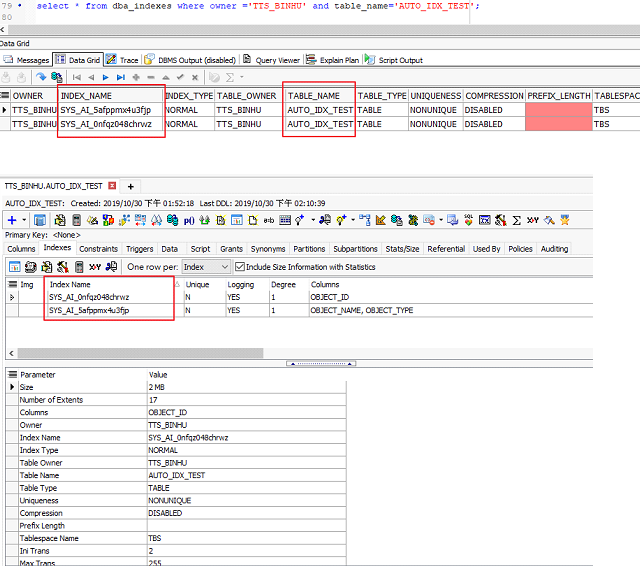
Task: Close the TTS_BINHU.AUTO_IDX_TEST tab
Action: tap(112, 186)
